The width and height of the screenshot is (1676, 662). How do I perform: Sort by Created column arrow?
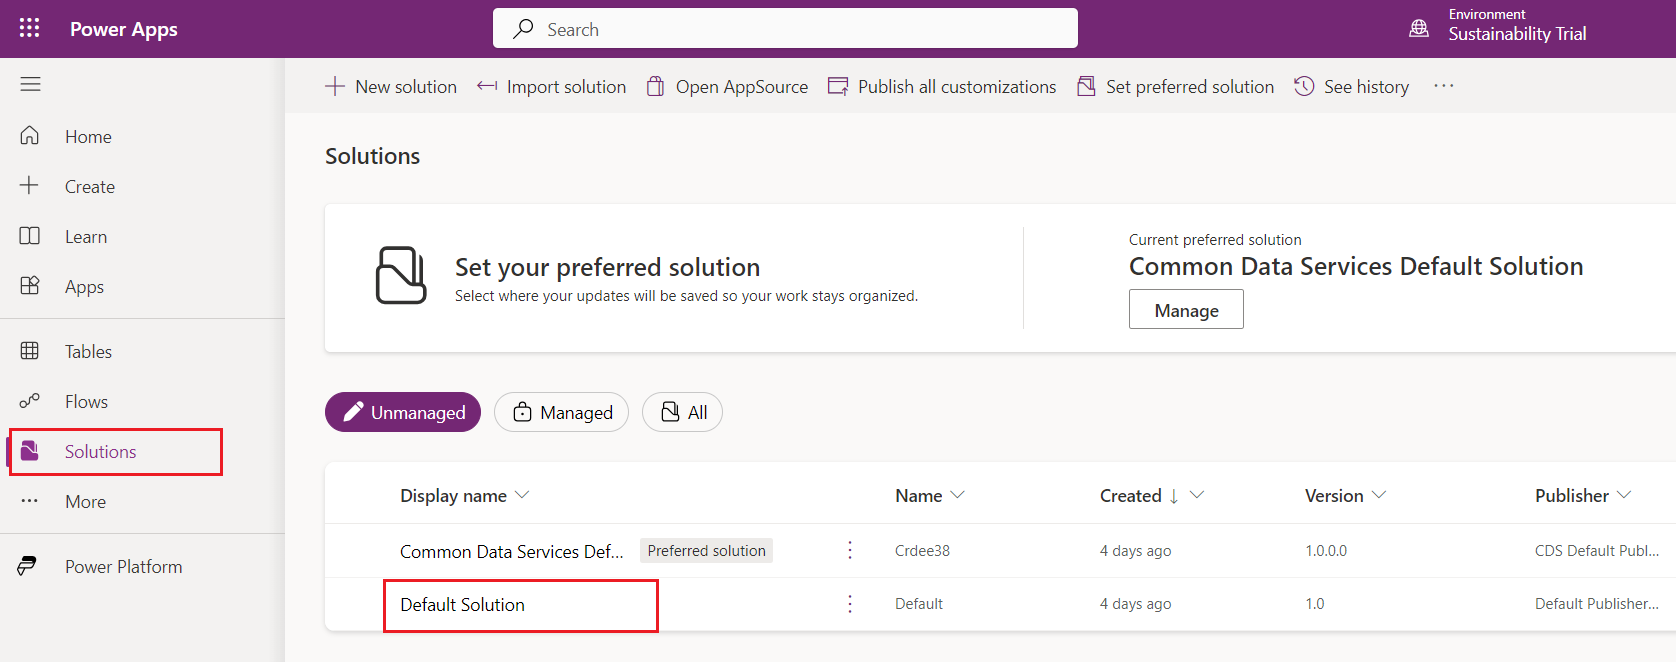click(x=1174, y=496)
